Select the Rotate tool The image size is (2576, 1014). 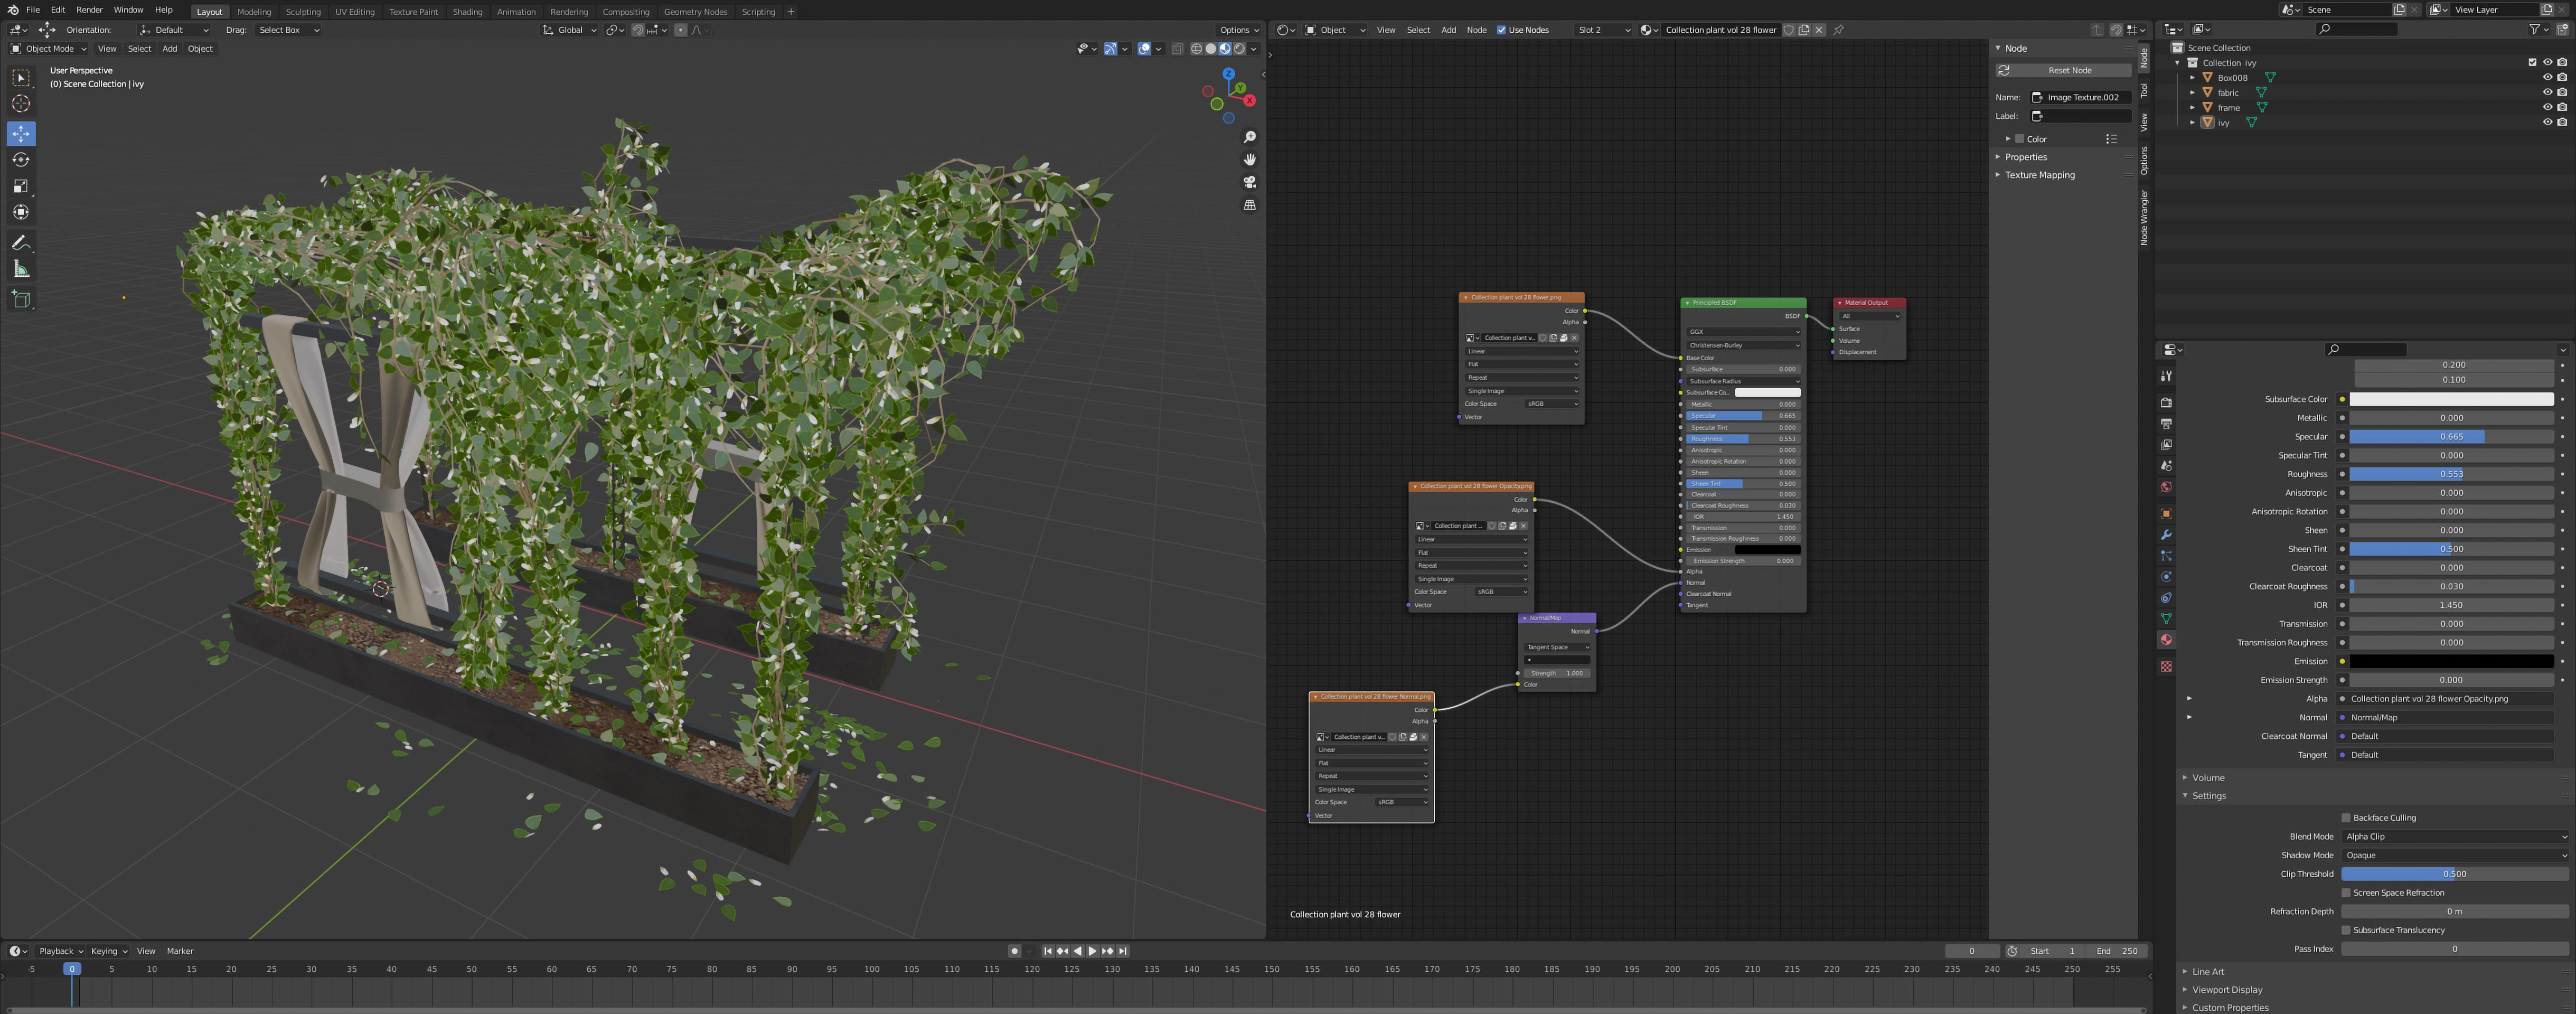[x=21, y=160]
